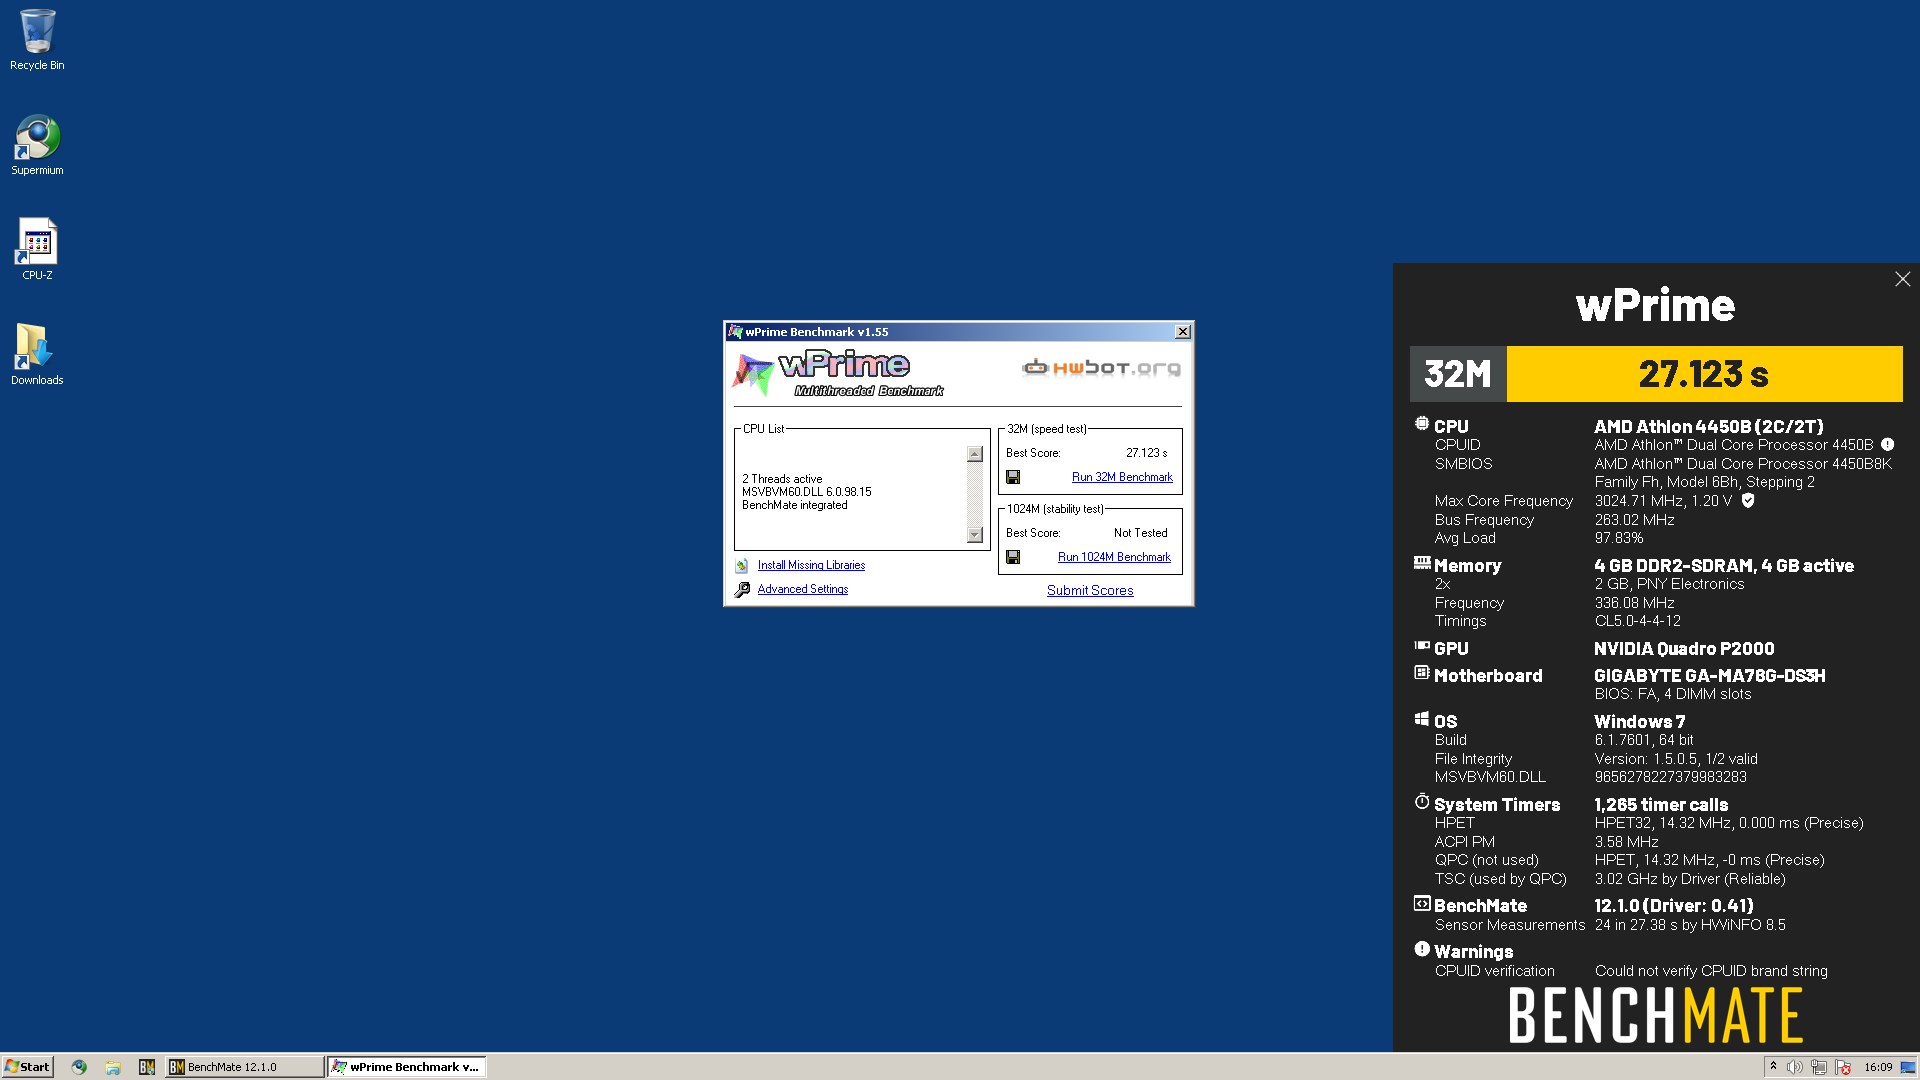The height and width of the screenshot is (1080, 1920).
Task: Open the BenchMate quick launch icon in taskbar
Action: (x=147, y=1067)
